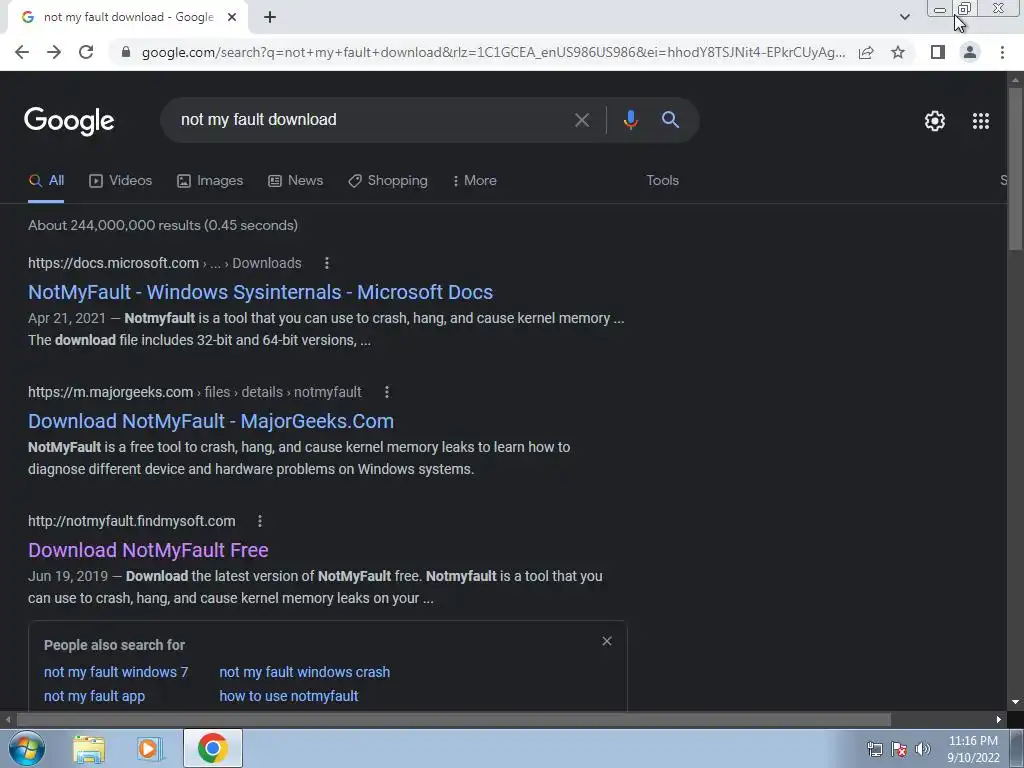
Task: Open Google quick settings gear
Action: tap(935, 121)
